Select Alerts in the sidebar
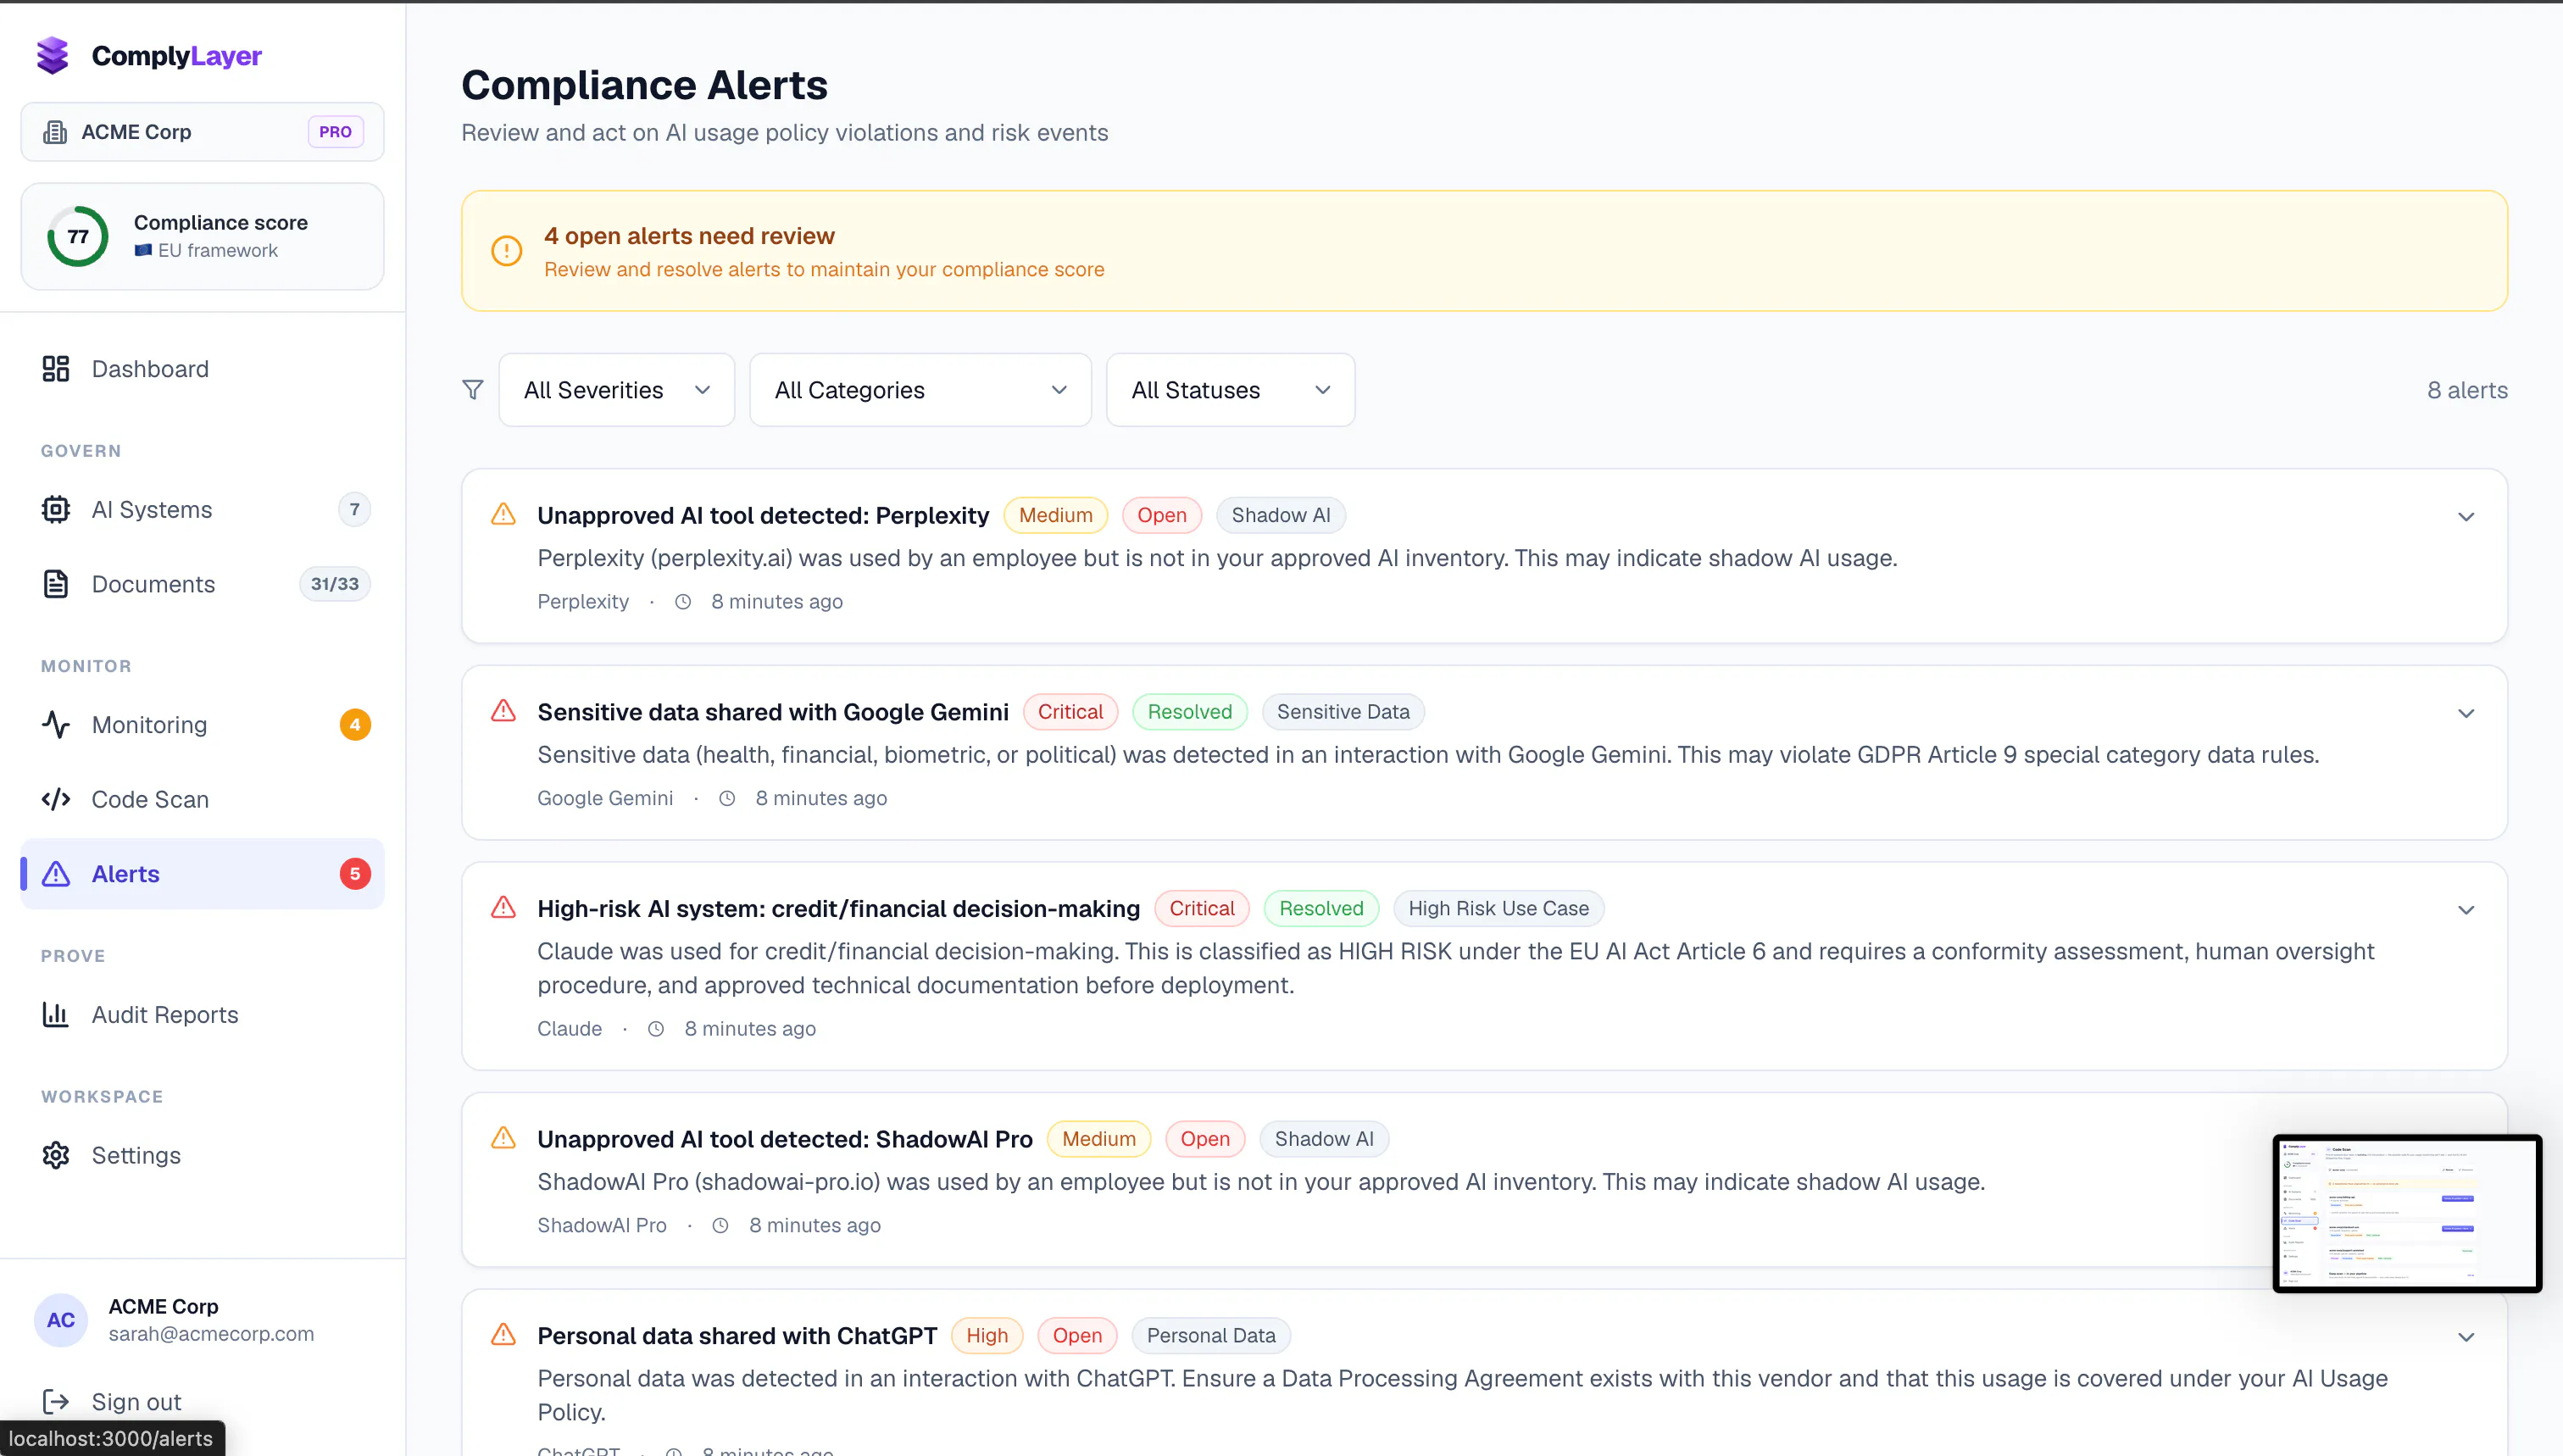 coord(202,874)
